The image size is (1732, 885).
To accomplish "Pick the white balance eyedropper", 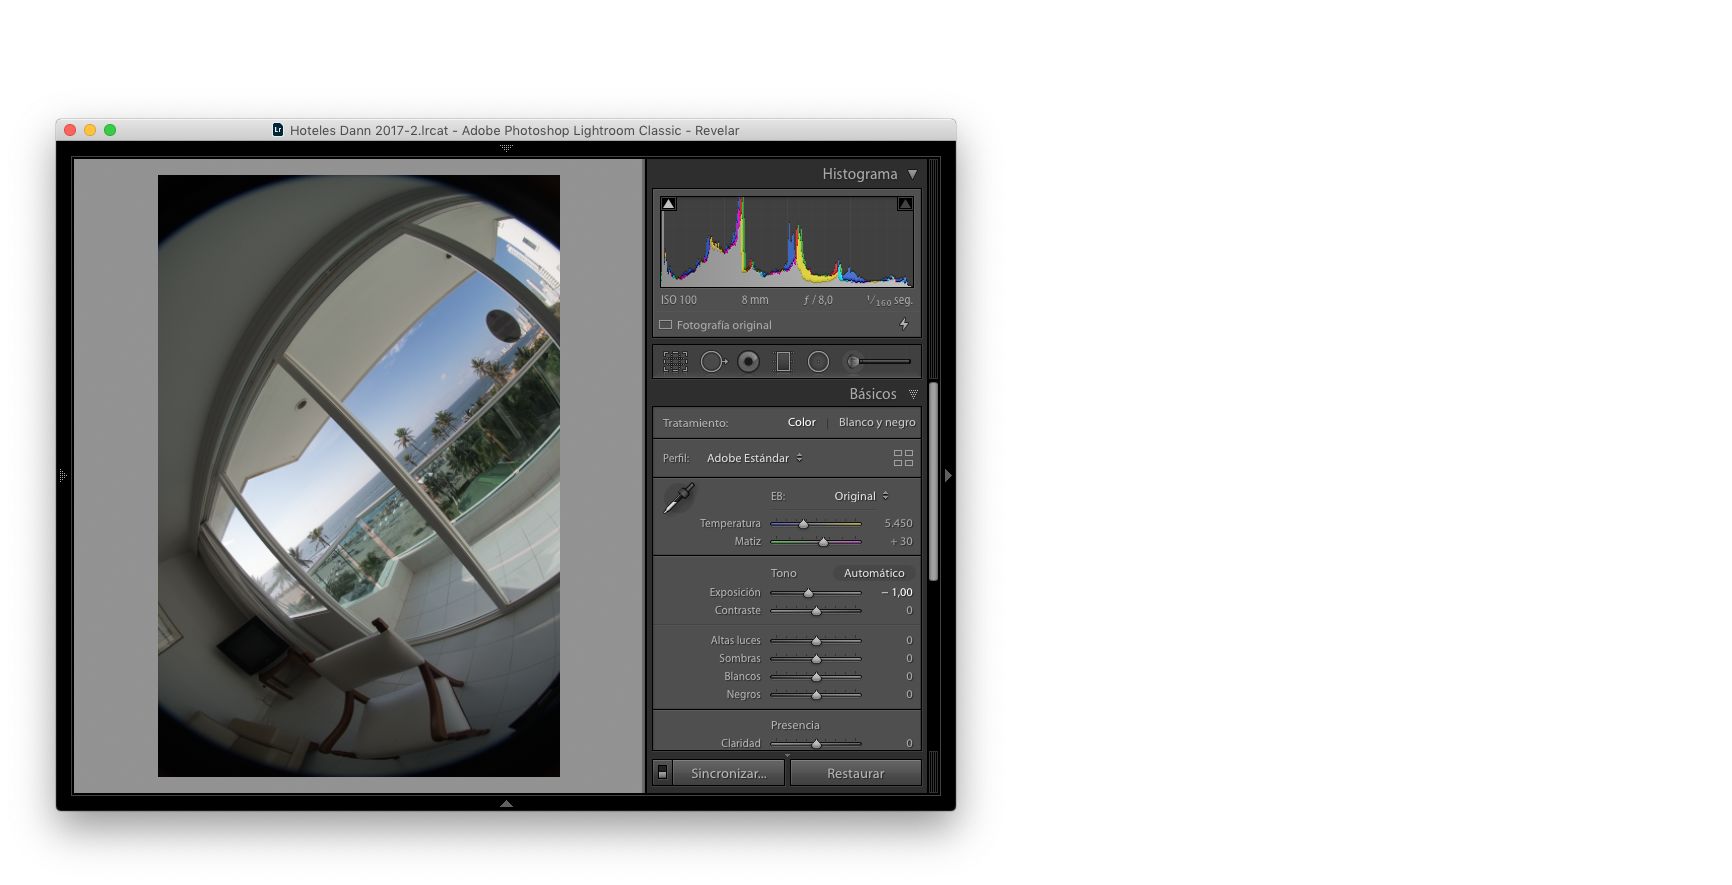I will 679,498.
